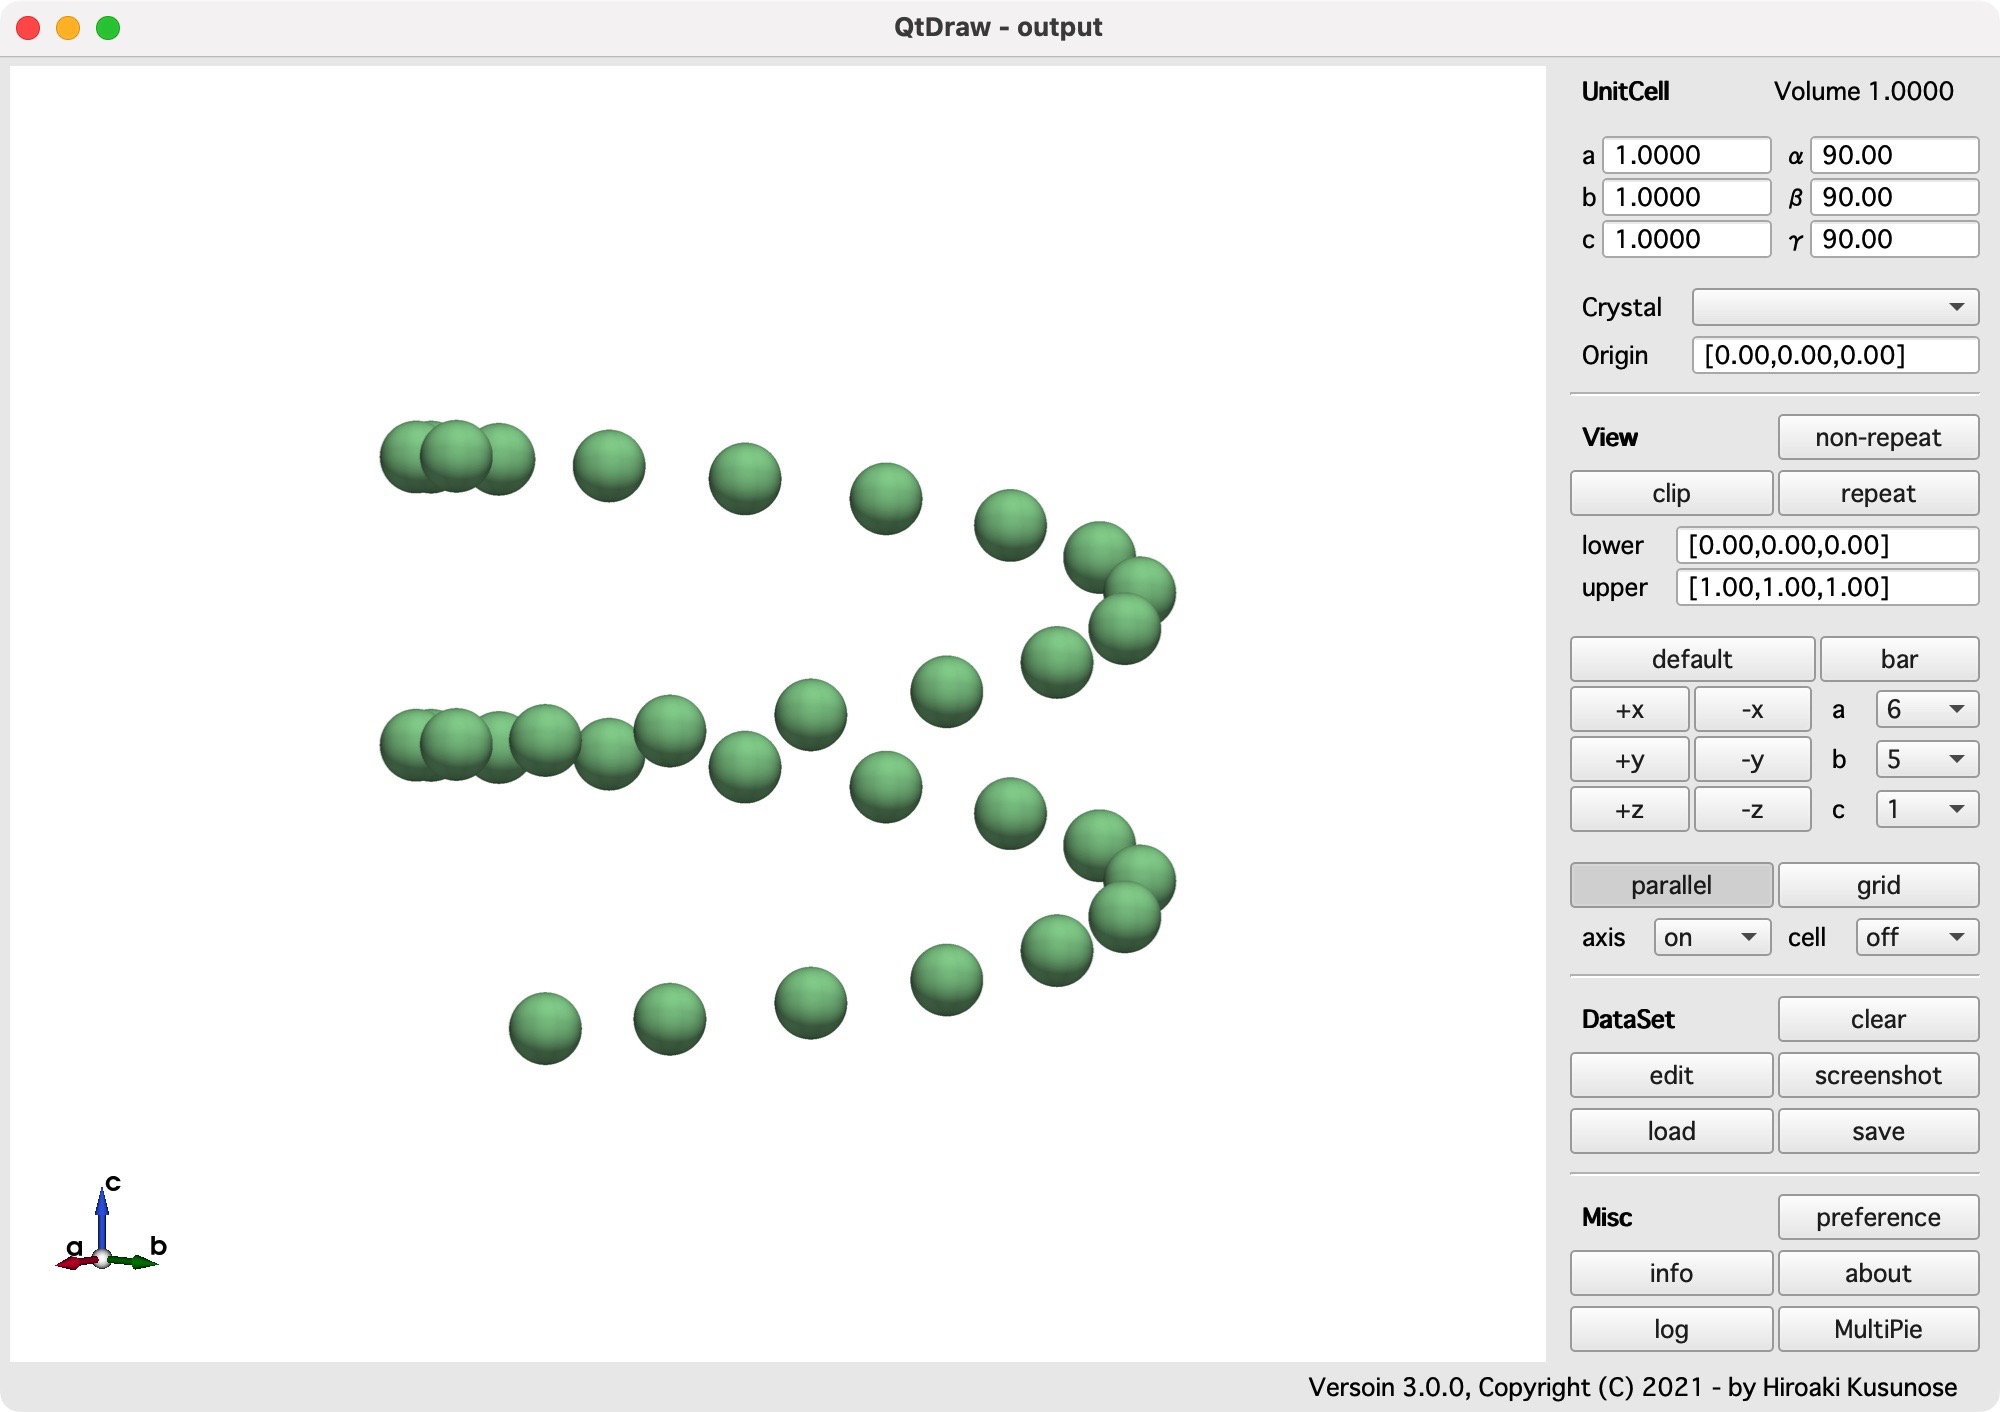This screenshot has width=2000, height=1412.
Task: Toggle the clip view button
Action: (x=1670, y=493)
